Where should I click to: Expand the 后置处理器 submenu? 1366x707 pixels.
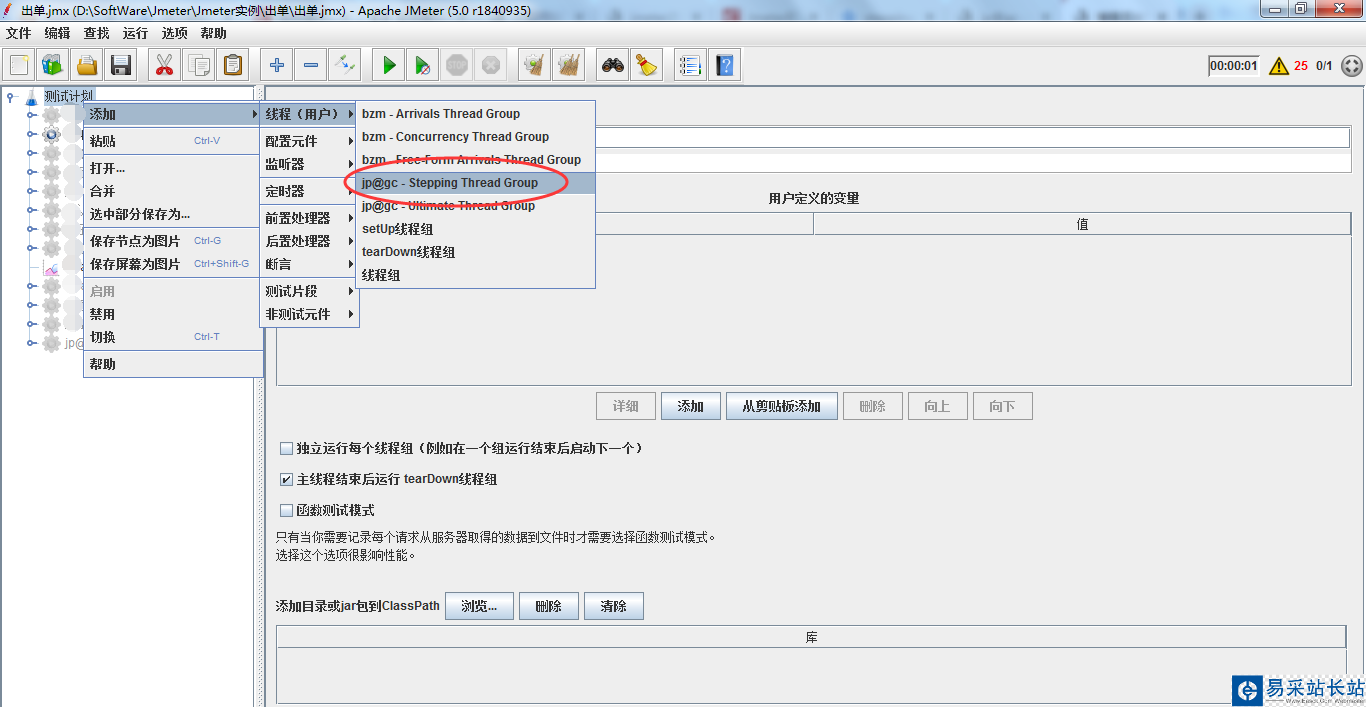click(x=309, y=241)
